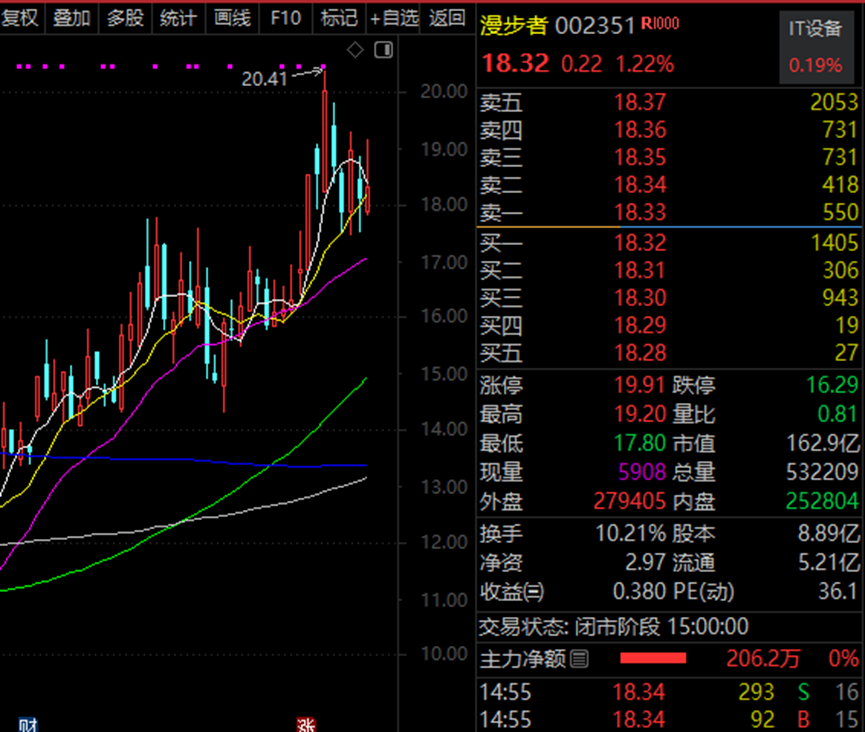Image resolution: width=865 pixels, height=732 pixels.
Task: Click the 交易状态 status line
Action: pos(613,627)
